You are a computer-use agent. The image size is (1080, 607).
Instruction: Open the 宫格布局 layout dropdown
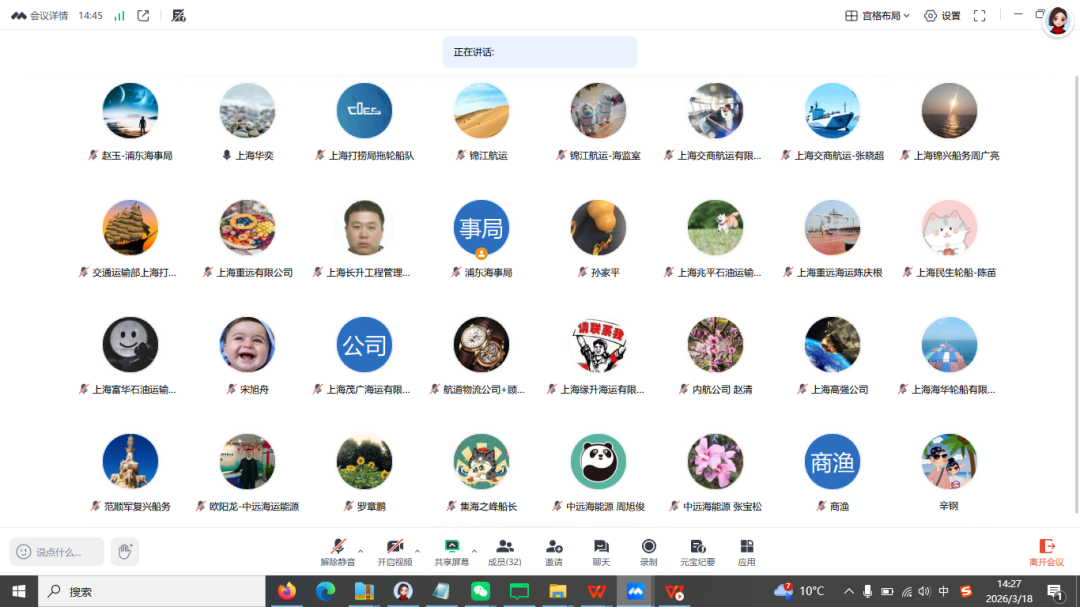point(877,16)
